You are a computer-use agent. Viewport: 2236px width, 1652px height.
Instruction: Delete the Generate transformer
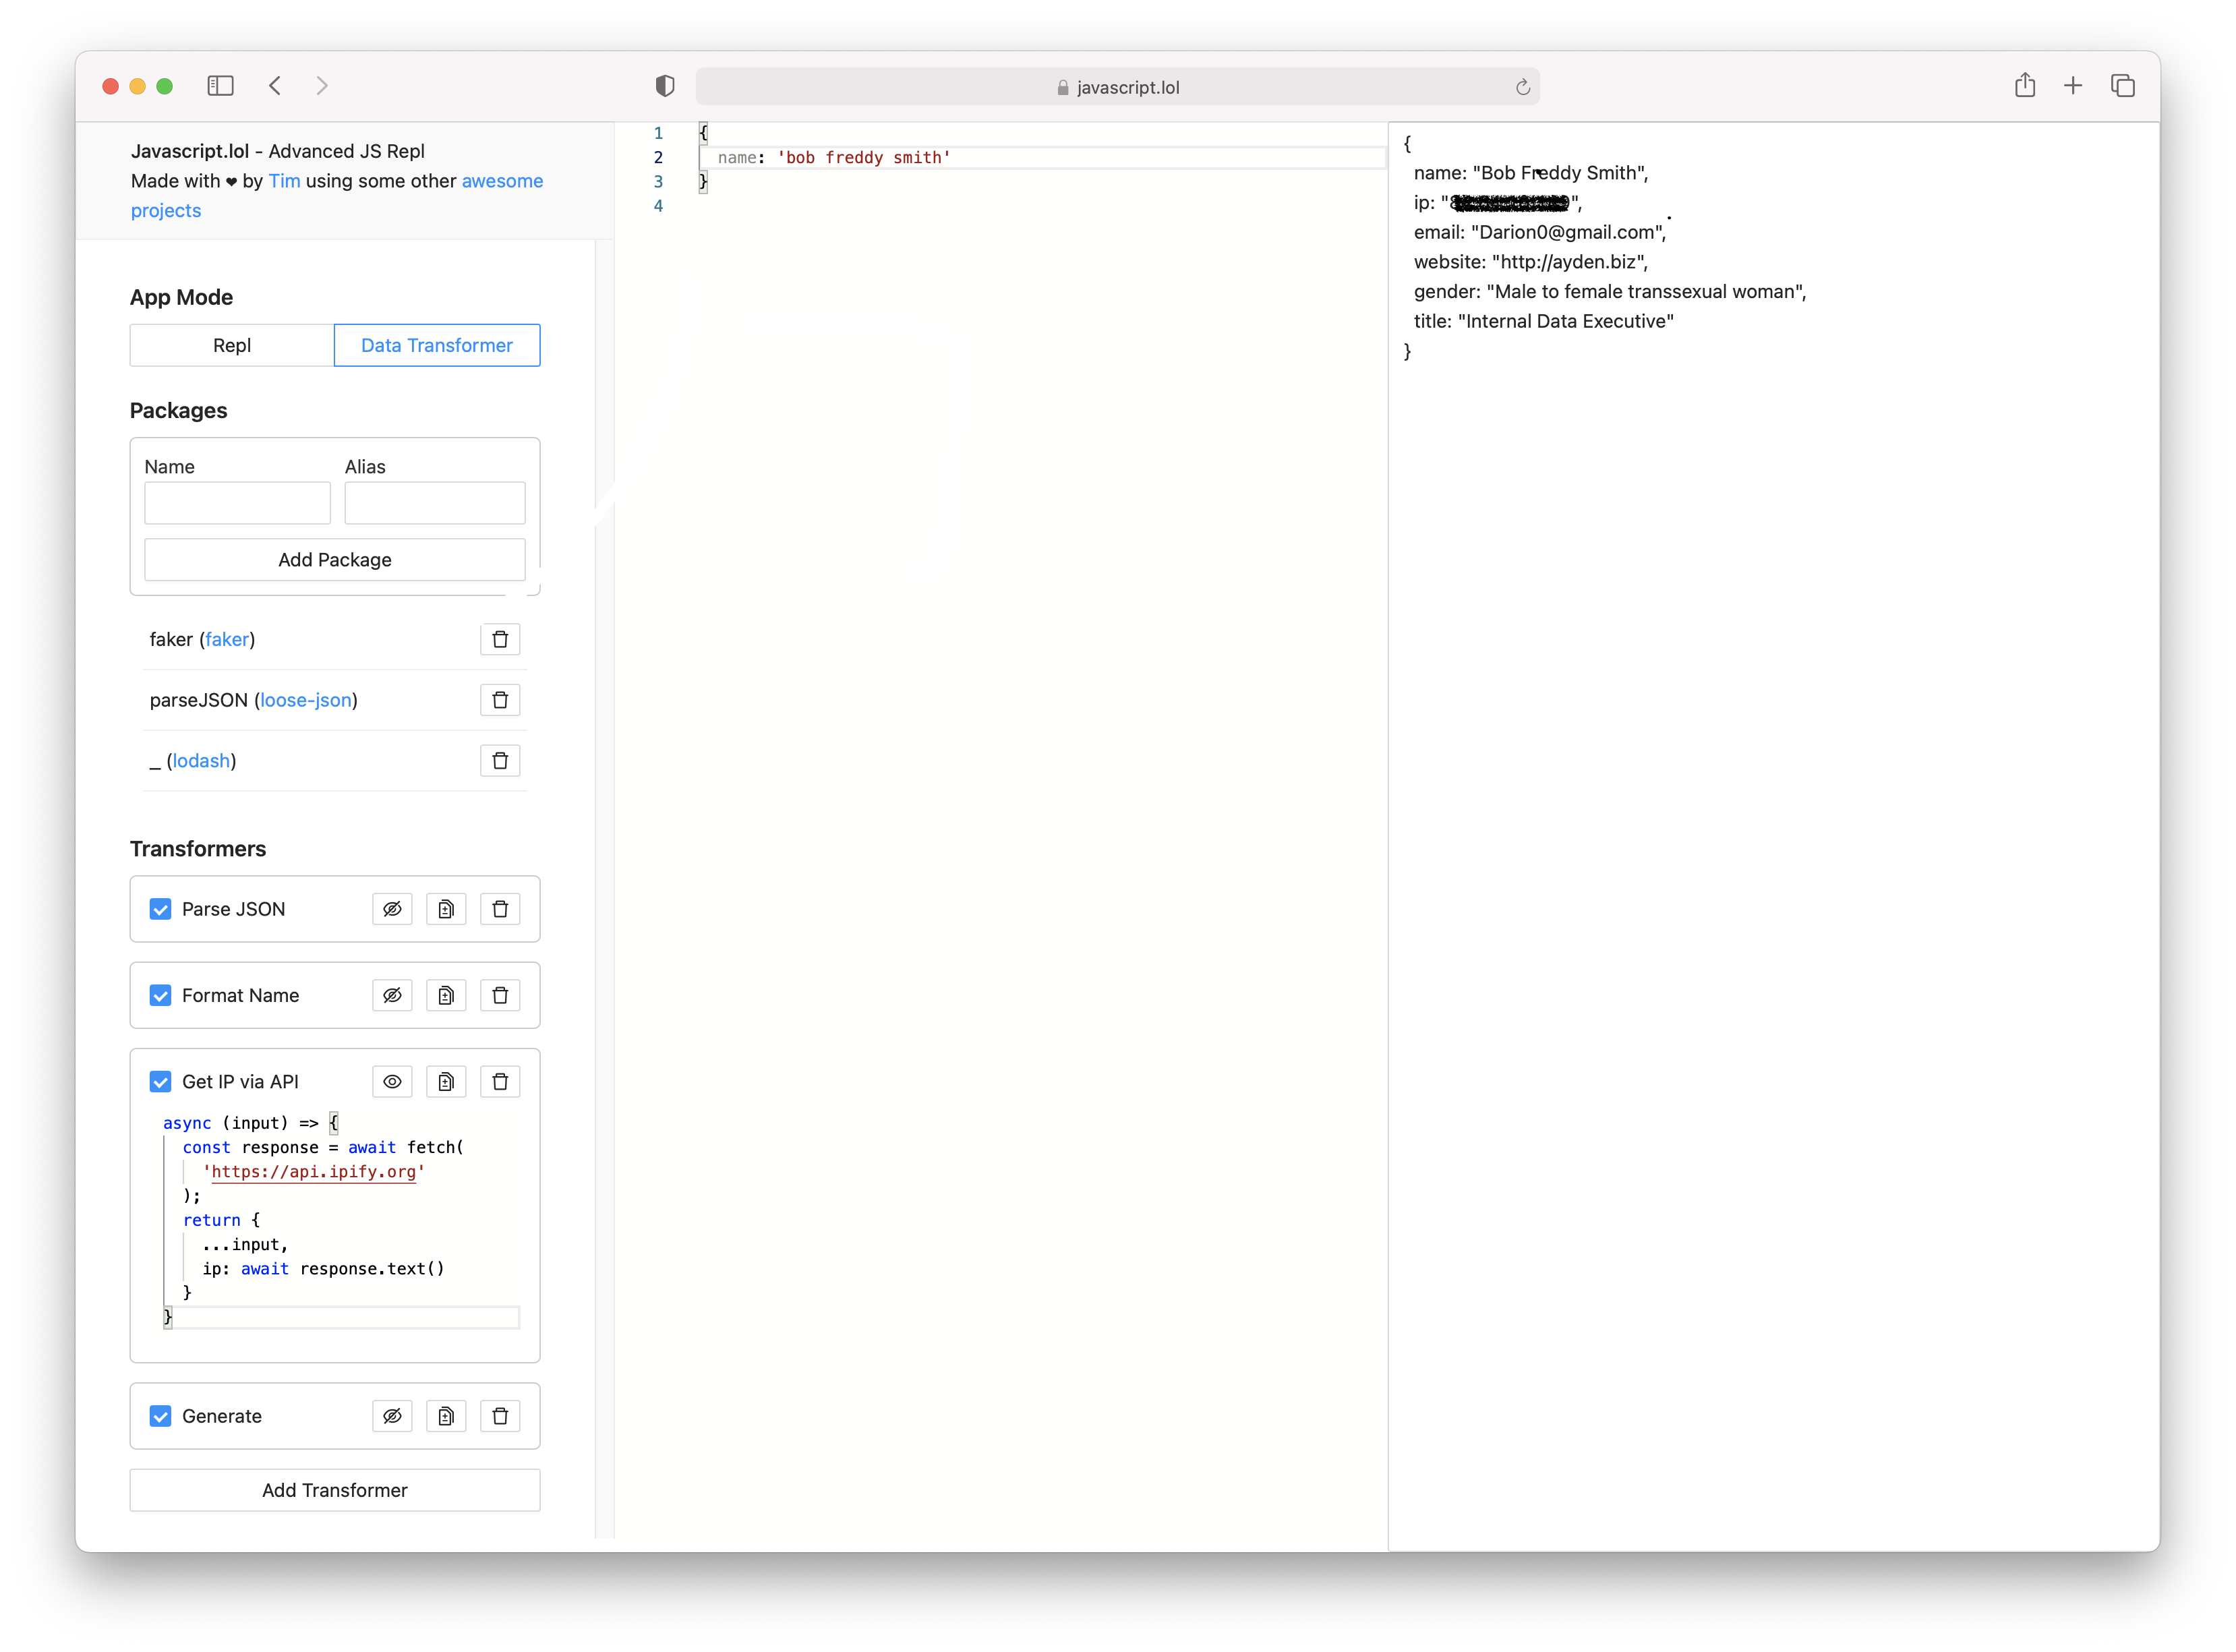click(x=500, y=1416)
